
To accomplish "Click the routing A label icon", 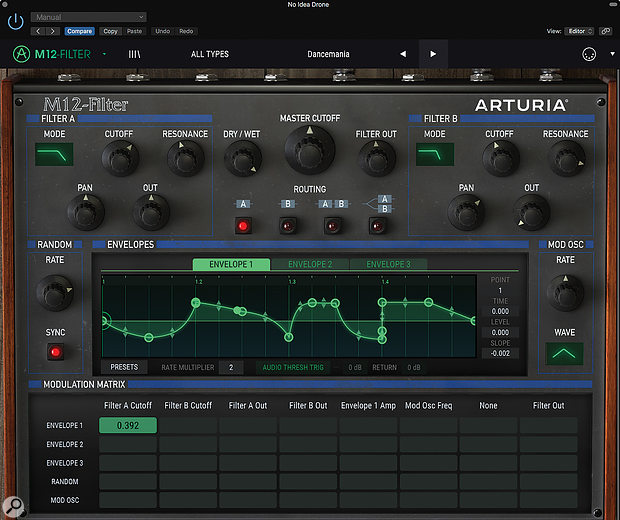I will click(x=243, y=204).
